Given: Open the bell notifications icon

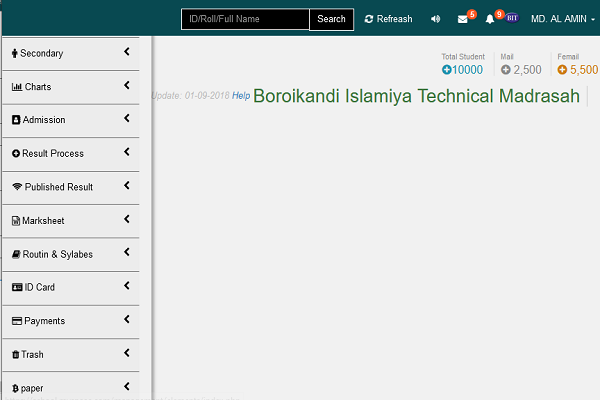Looking at the screenshot, I should [490, 19].
